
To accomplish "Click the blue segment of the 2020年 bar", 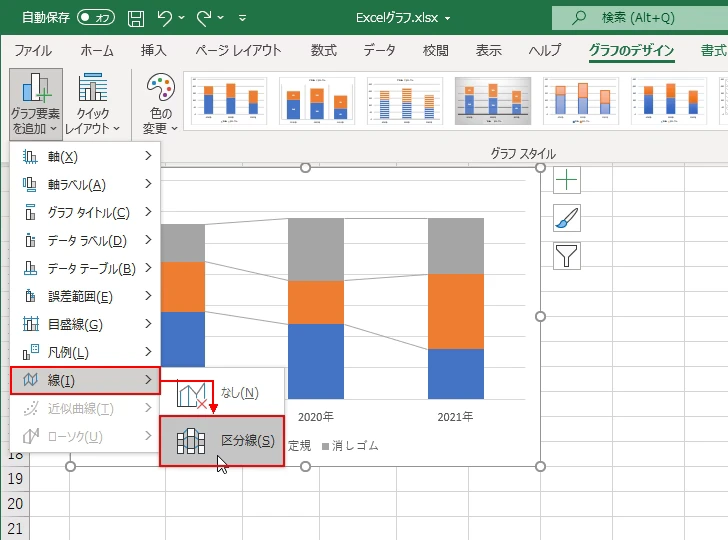I will click(x=316, y=361).
